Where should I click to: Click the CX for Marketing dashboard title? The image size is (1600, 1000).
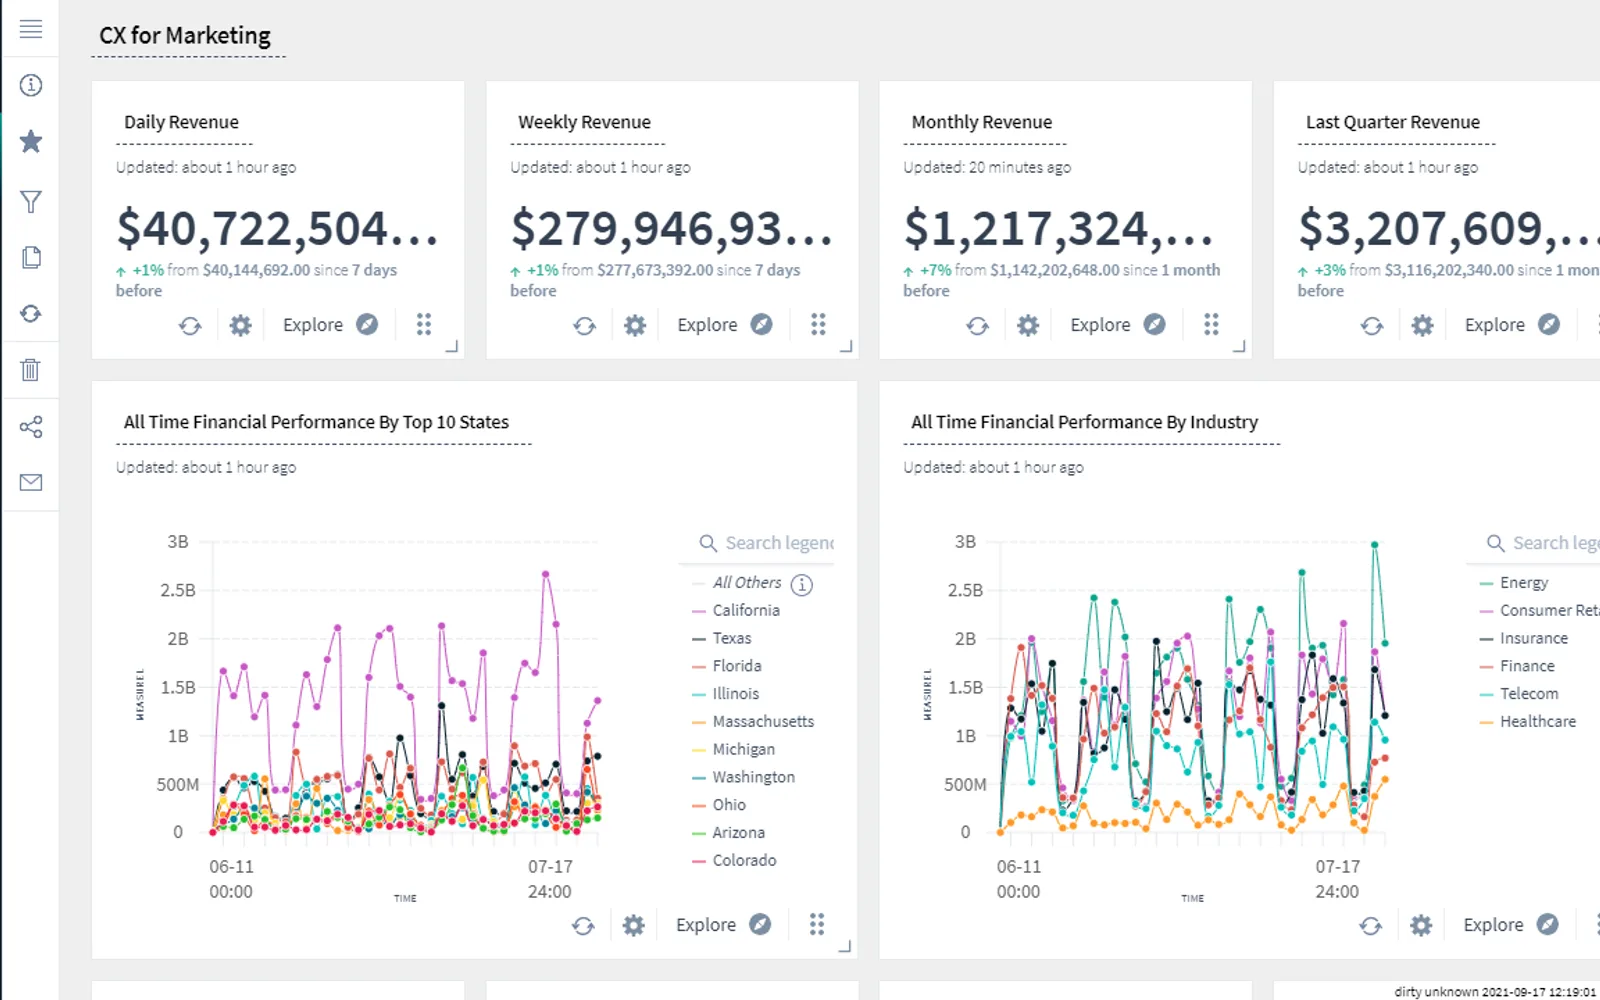click(x=185, y=36)
